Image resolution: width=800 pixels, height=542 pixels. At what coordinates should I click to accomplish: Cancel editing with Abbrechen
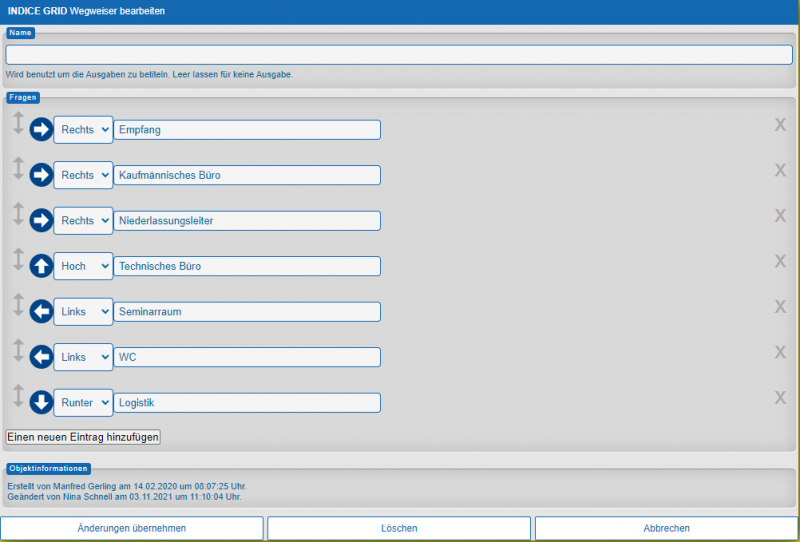tap(666, 528)
